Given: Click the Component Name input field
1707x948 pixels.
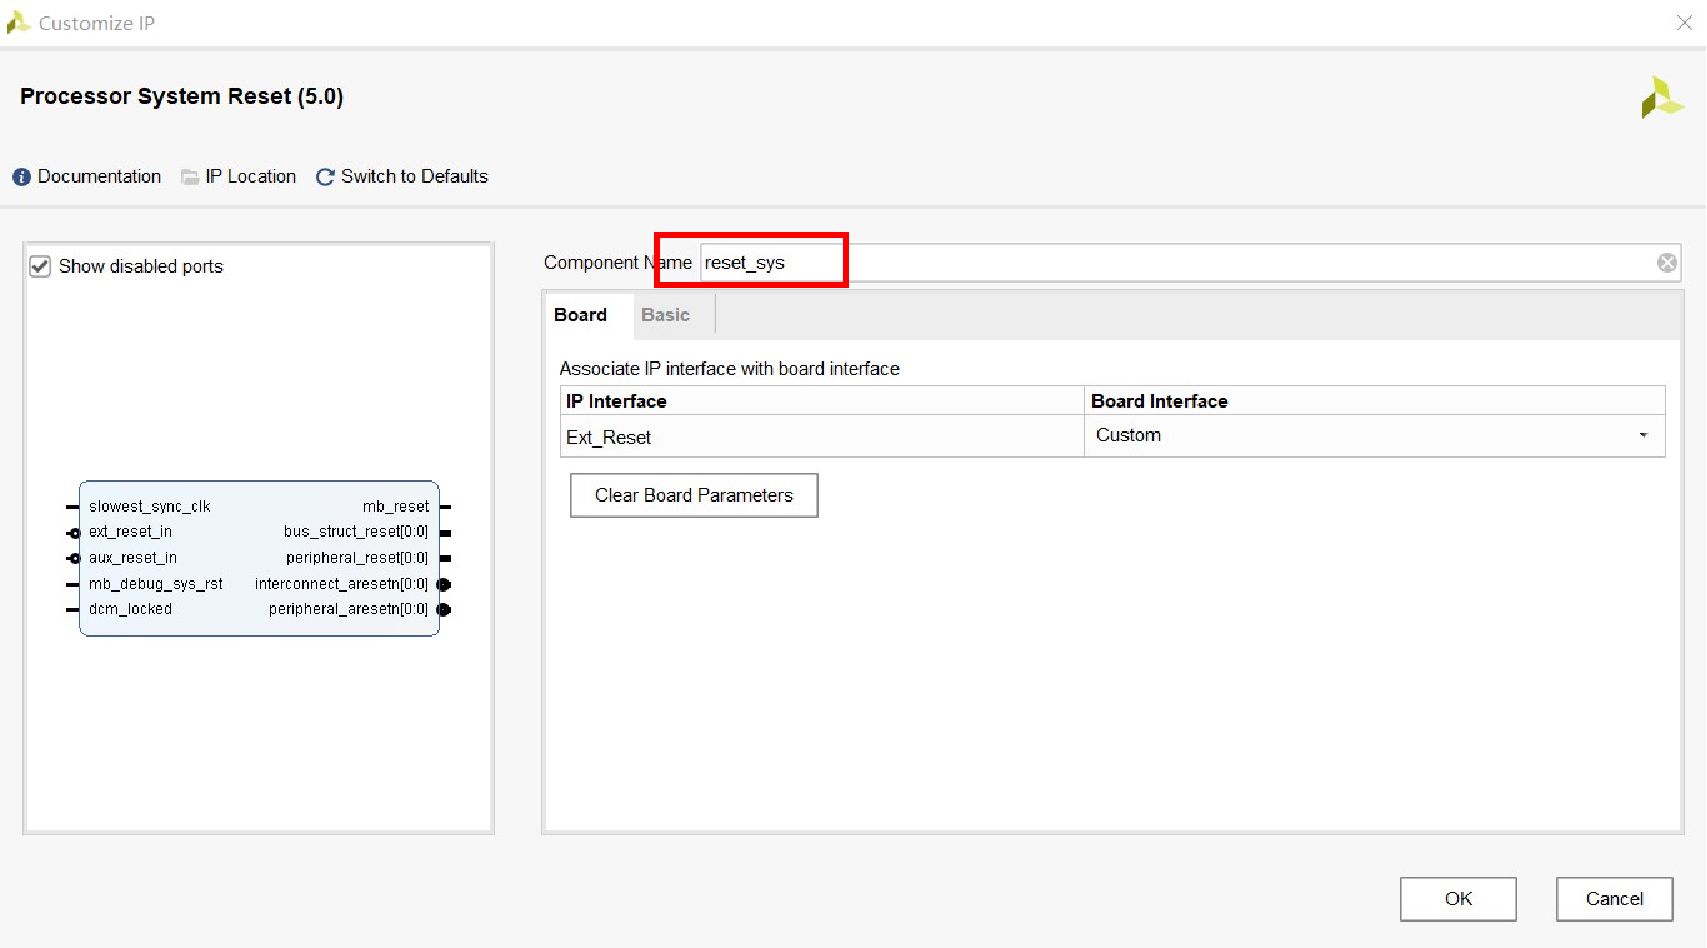Looking at the screenshot, I should (1189, 263).
